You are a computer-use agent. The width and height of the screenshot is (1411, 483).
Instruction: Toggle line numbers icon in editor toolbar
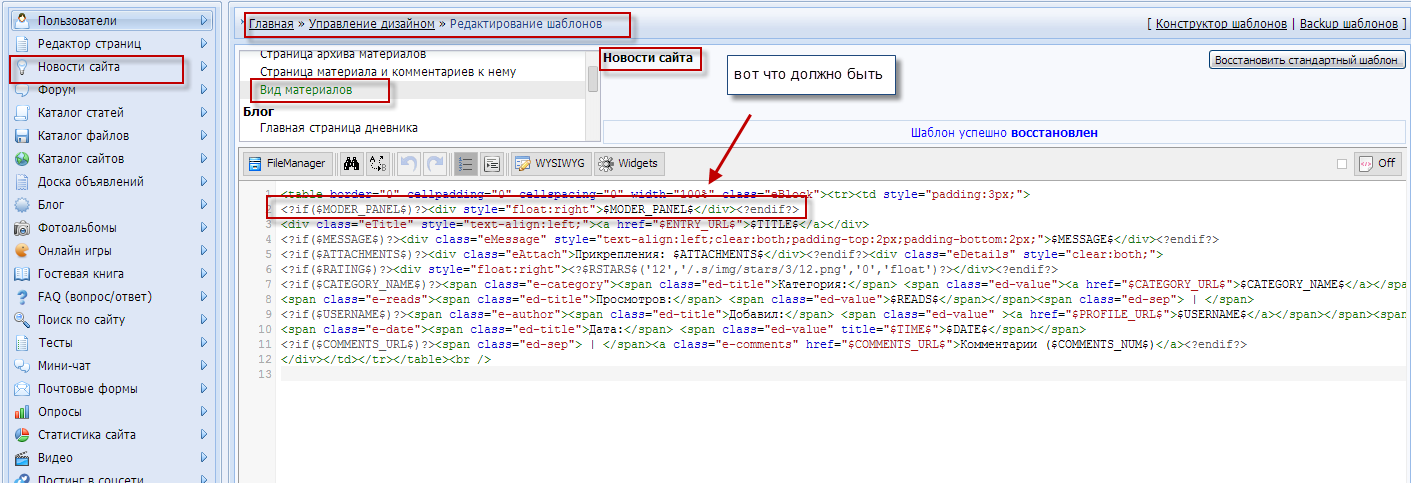tap(465, 164)
